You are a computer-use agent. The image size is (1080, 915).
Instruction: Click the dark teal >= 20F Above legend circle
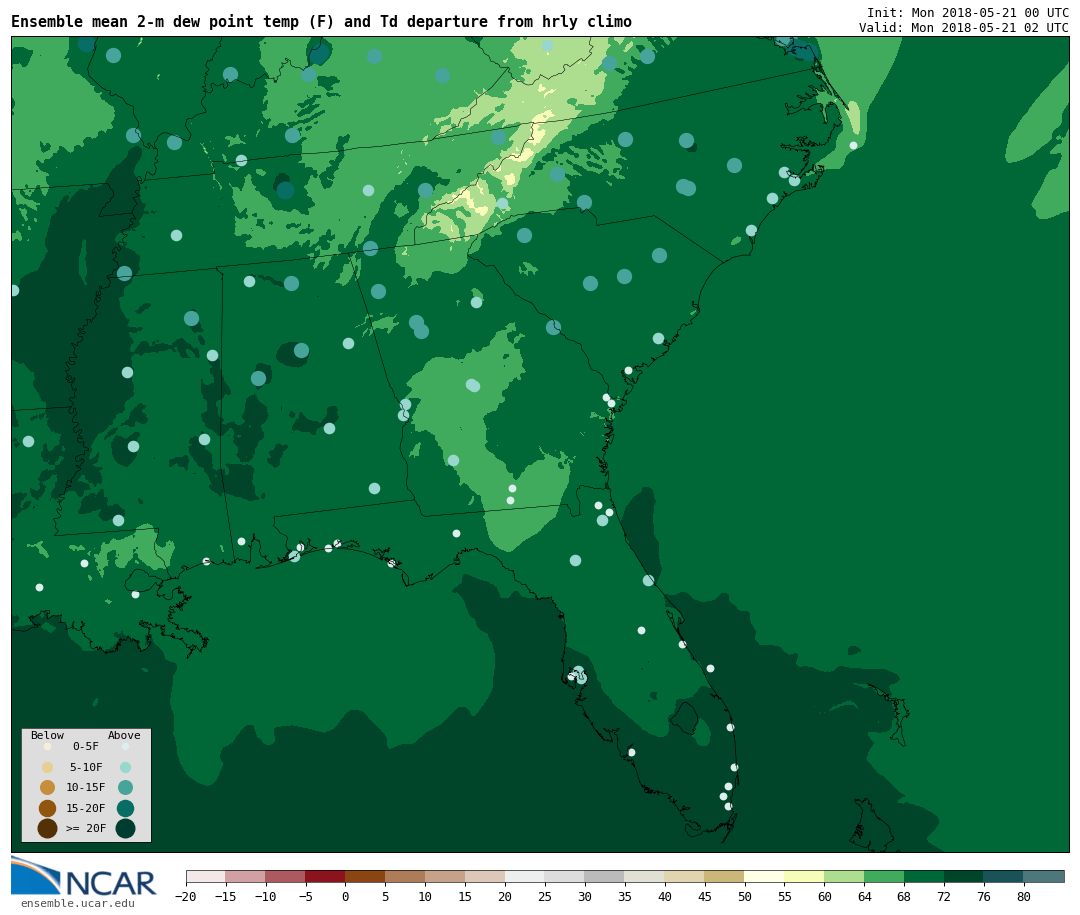(125, 828)
